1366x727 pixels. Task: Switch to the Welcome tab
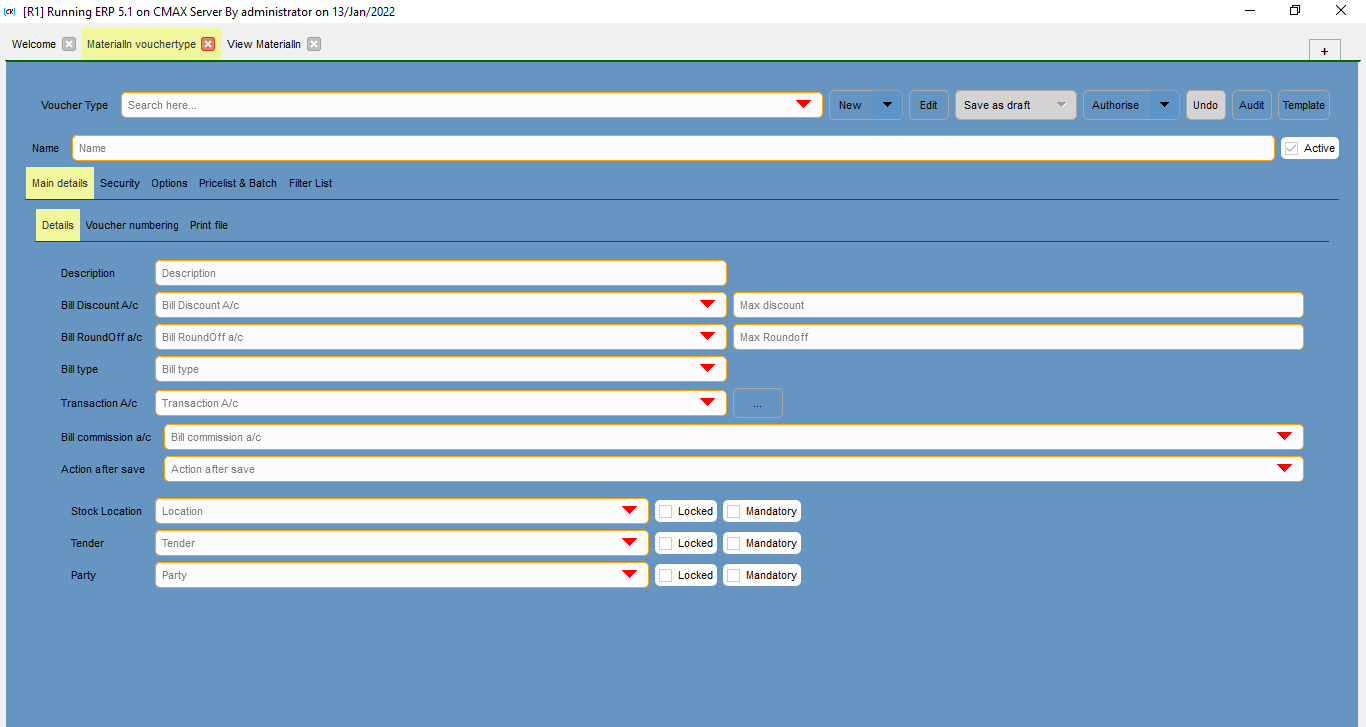(x=34, y=44)
